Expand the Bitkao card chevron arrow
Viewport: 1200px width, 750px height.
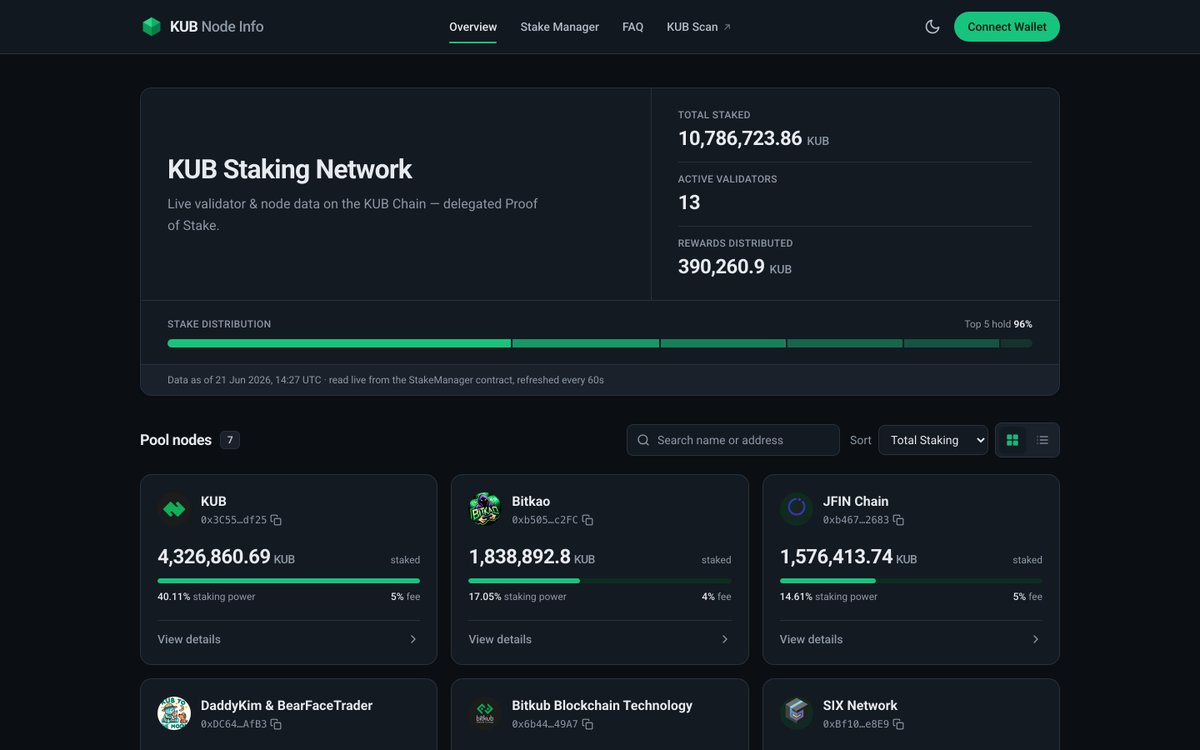pos(725,639)
